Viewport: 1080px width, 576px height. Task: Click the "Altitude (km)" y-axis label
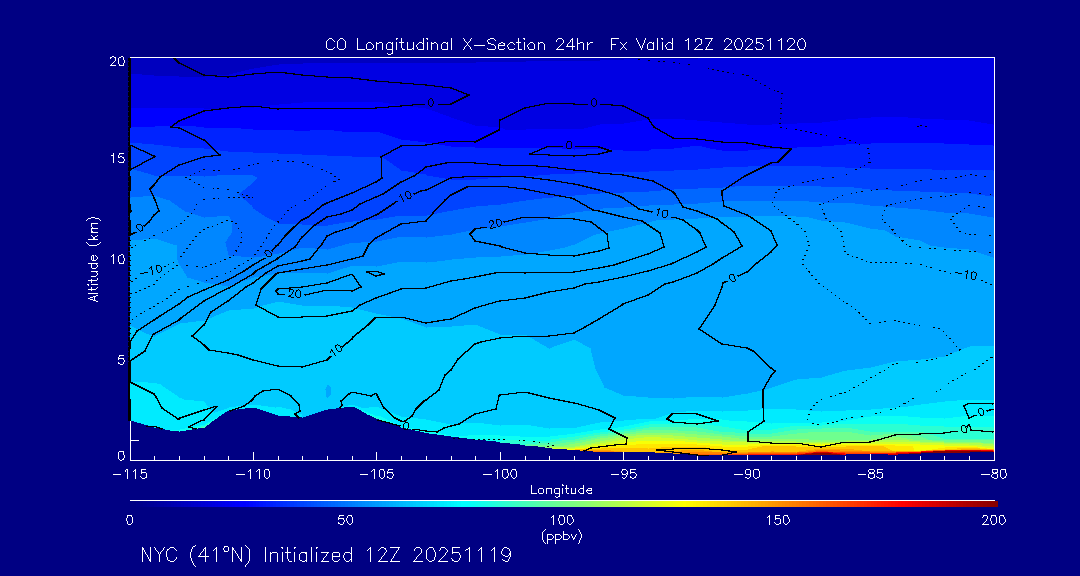point(93,258)
